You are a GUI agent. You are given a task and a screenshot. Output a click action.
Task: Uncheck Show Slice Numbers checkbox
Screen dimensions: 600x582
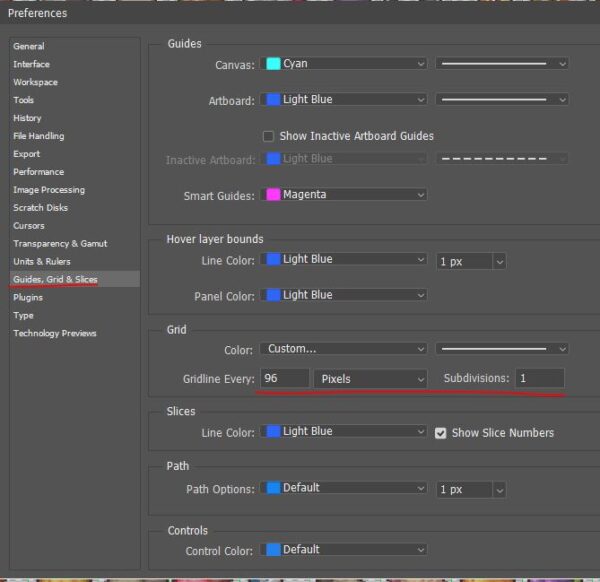click(x=440, y=433)
